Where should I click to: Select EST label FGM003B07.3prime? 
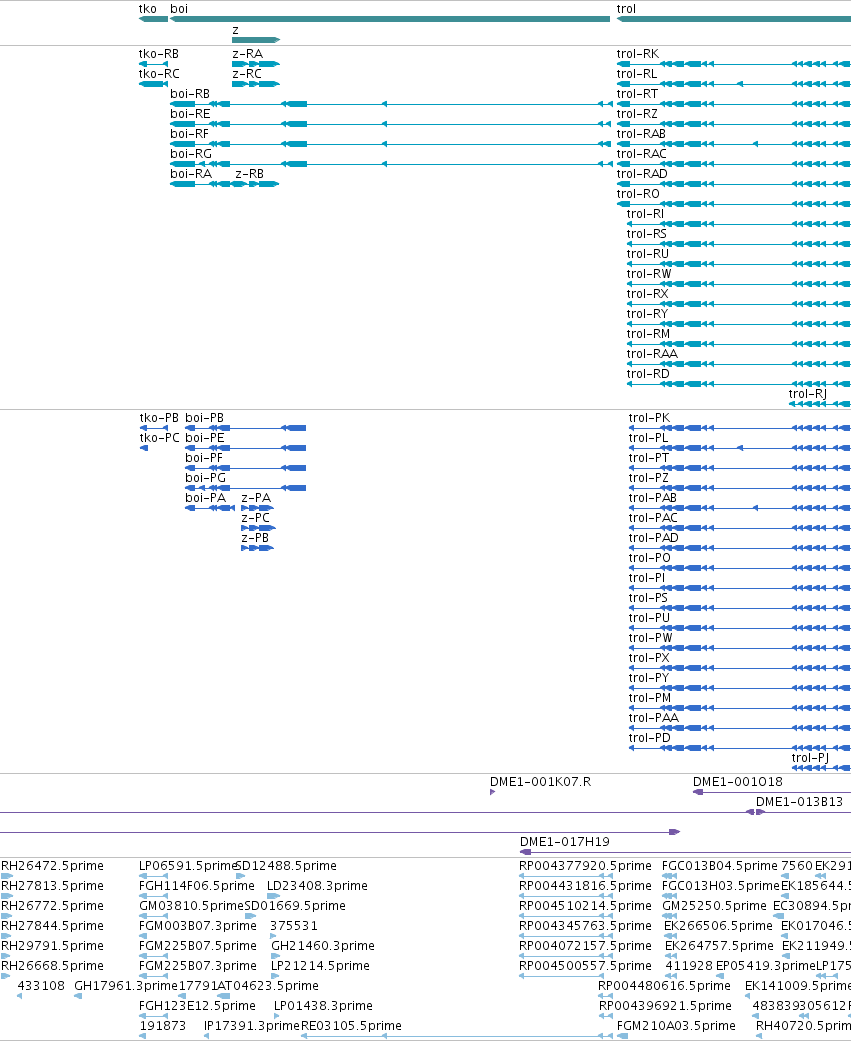click(x=198, y=925)
